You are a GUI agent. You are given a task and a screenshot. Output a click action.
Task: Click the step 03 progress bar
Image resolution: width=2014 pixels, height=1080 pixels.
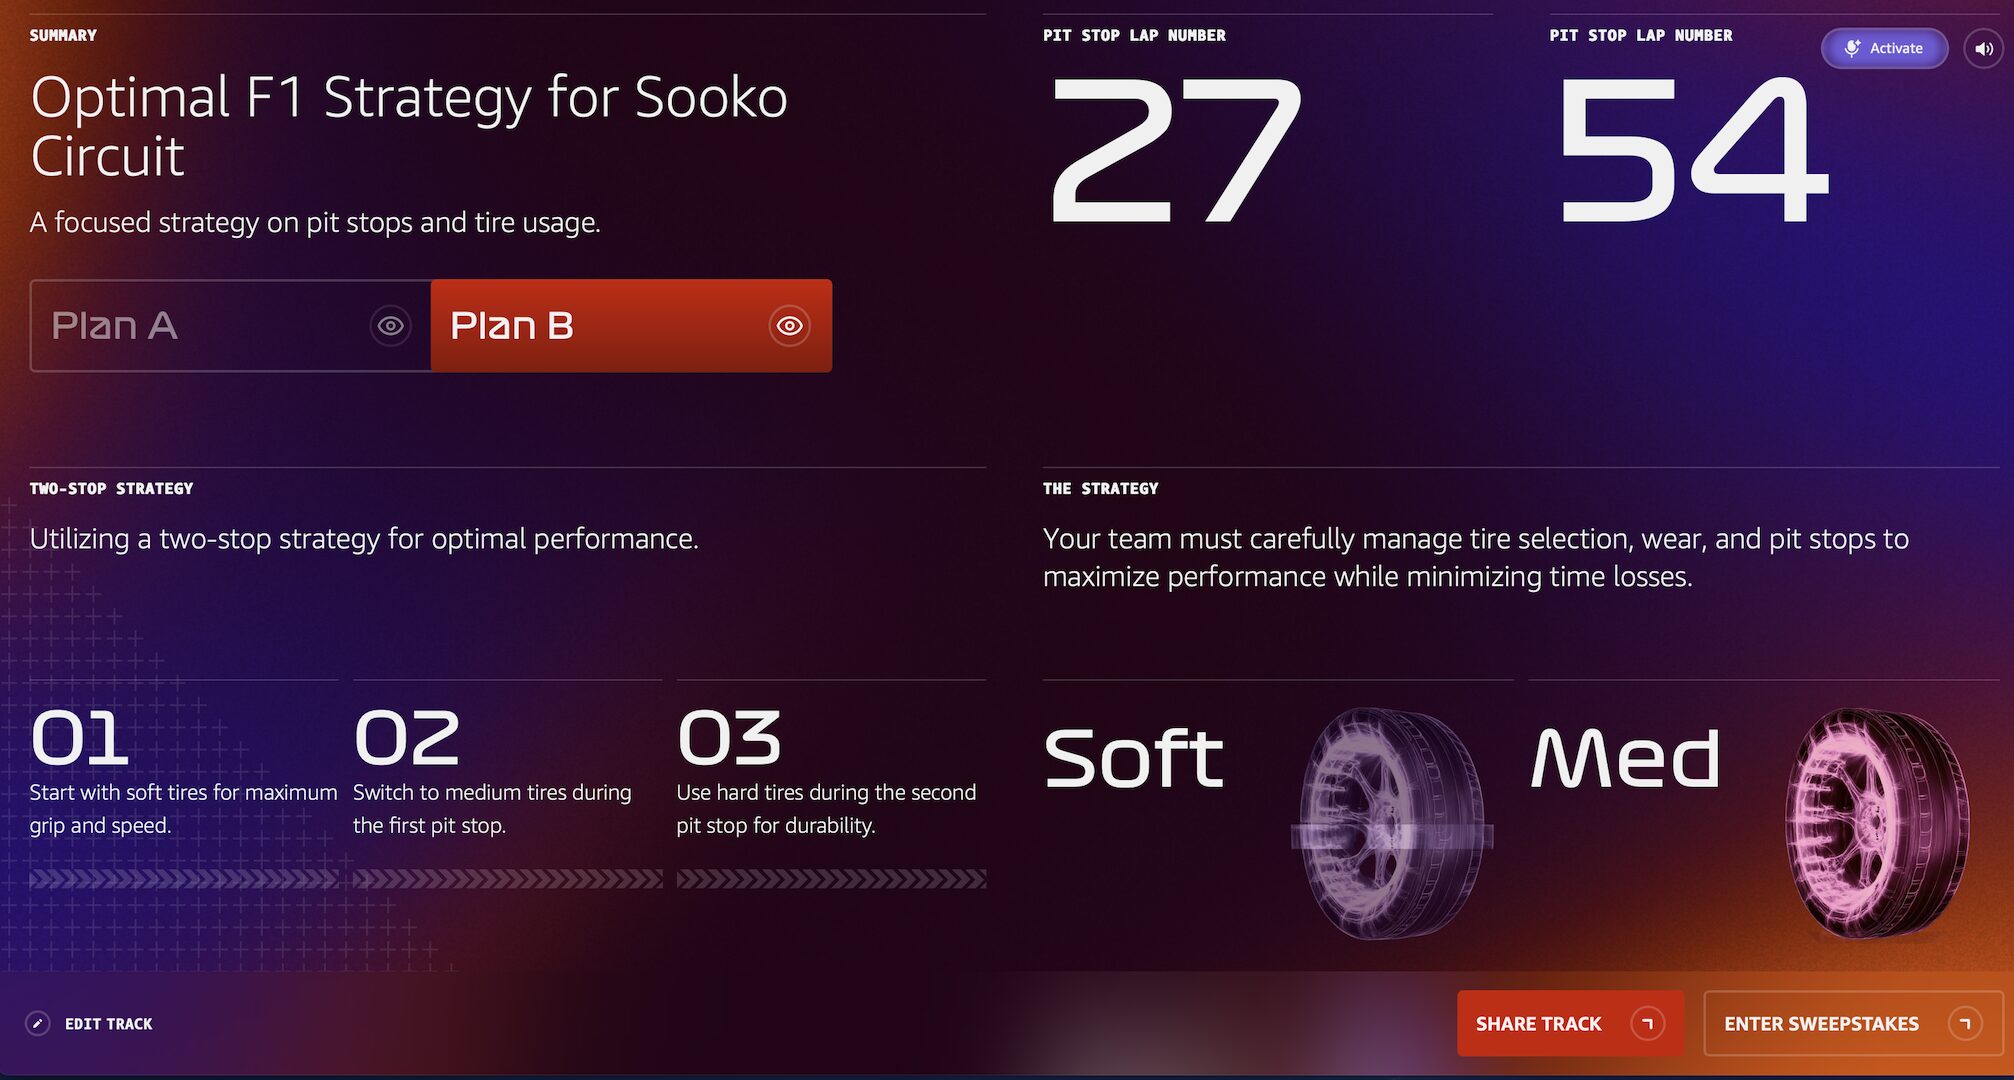[x=831, y=879]
